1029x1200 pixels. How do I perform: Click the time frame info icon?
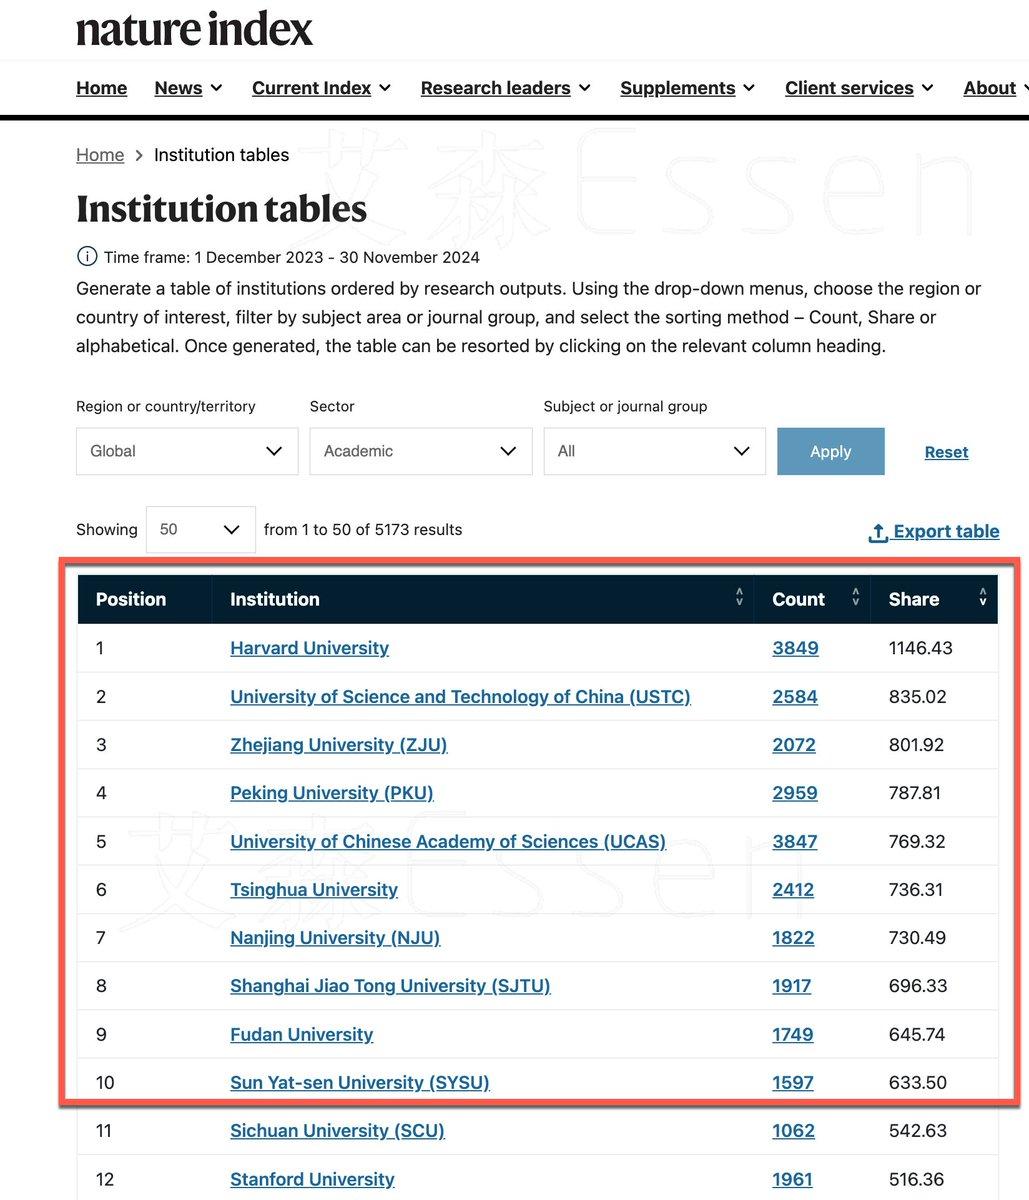(x=87, y=257)
